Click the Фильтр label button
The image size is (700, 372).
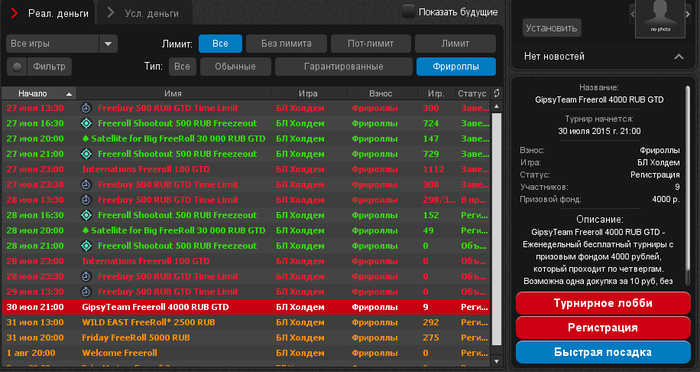(50, 67)
